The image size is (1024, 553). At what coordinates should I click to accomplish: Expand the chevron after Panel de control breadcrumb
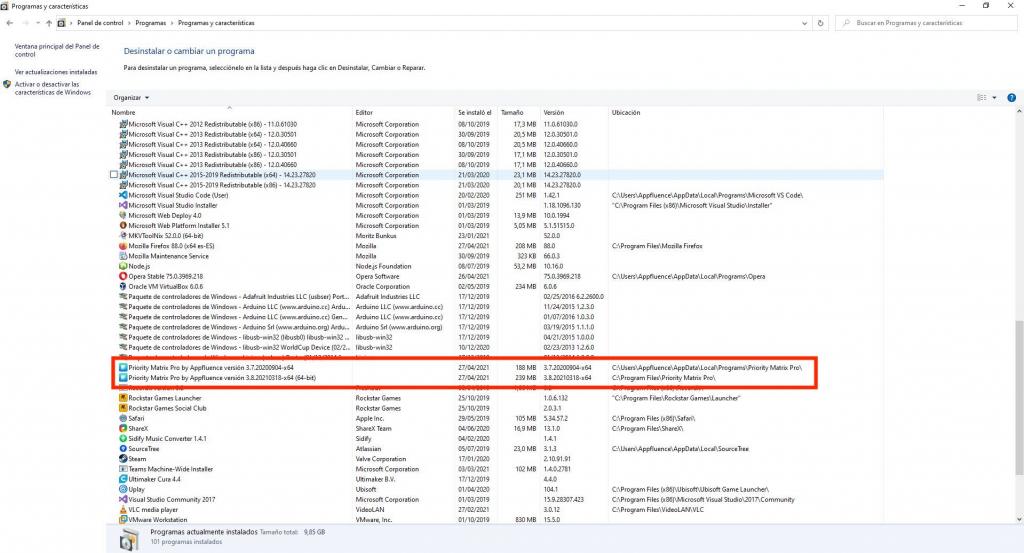pos(129,23)
